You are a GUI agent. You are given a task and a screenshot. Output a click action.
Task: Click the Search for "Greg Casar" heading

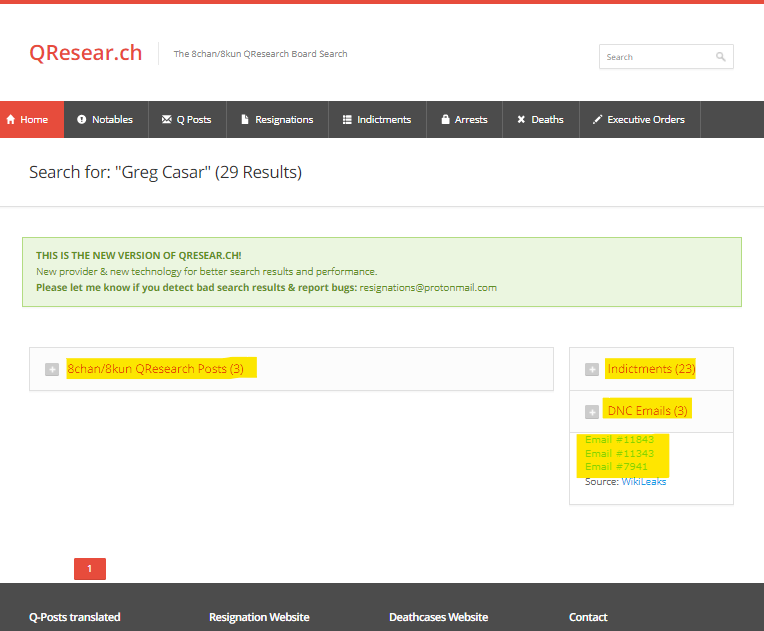[x=166, y=172]
